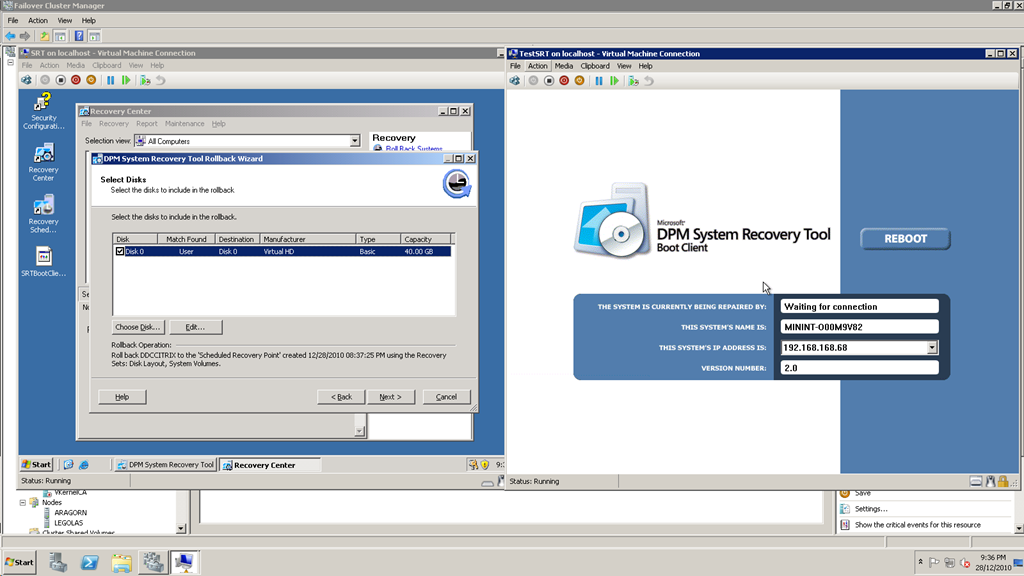1024x576 pixels.
Task: Pause the TestSRT virtual machine
Action: click(599, 81)
